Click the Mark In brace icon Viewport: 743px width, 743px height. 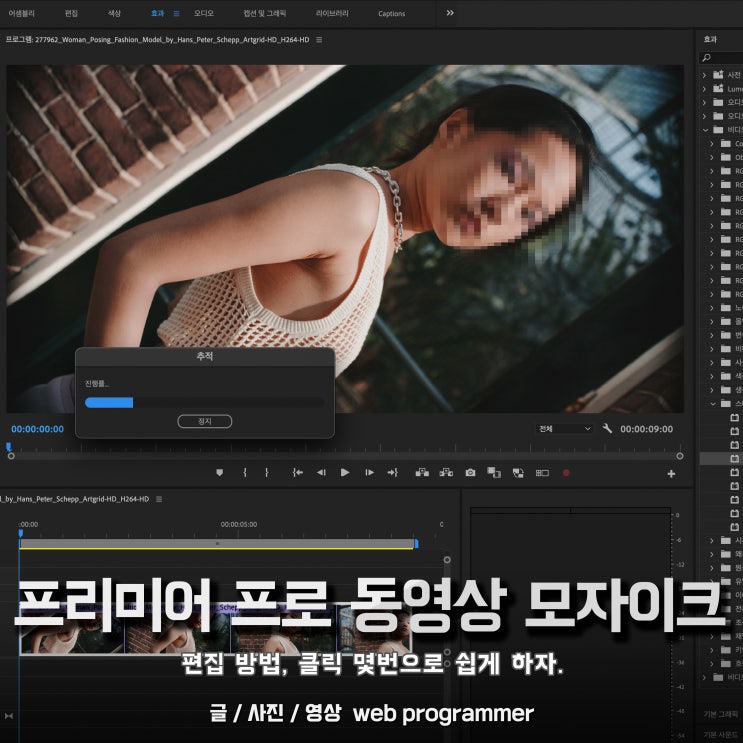[x=245, y=472]
